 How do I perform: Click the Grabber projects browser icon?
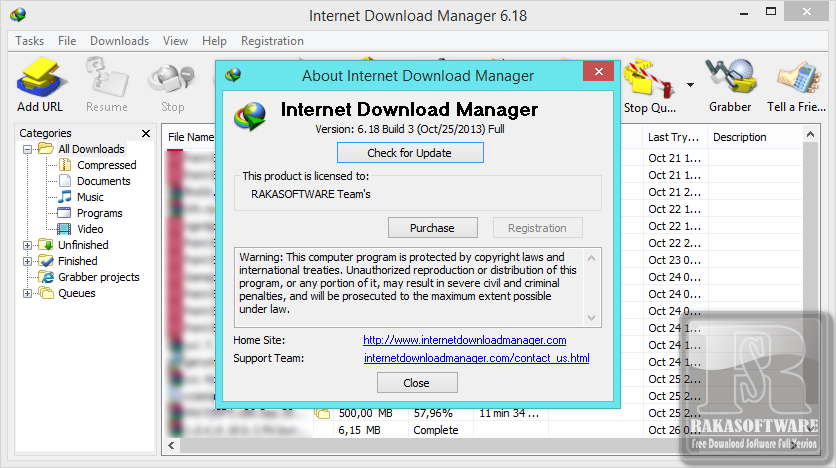[46, 277]
